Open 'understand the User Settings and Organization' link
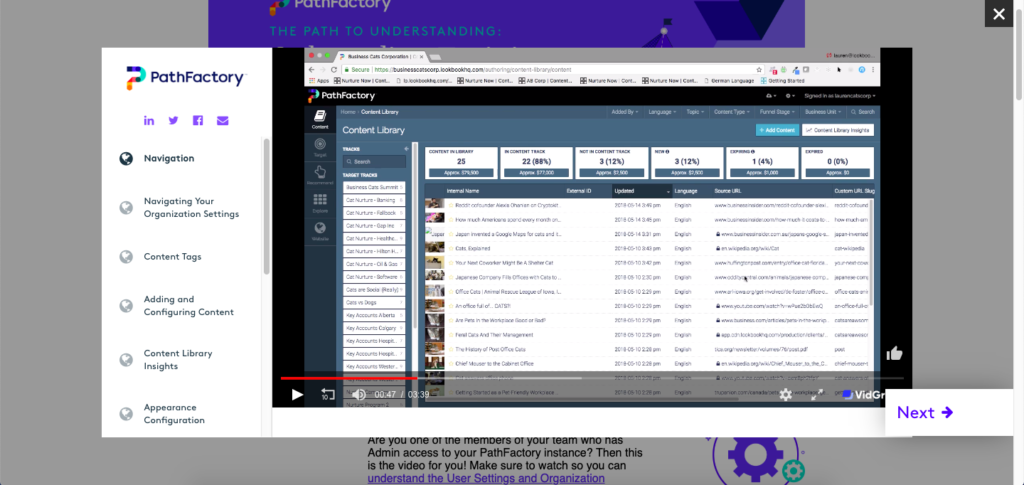Viewport: 1024px width, 485px height. pyautogui.click(x=486, y=478)
